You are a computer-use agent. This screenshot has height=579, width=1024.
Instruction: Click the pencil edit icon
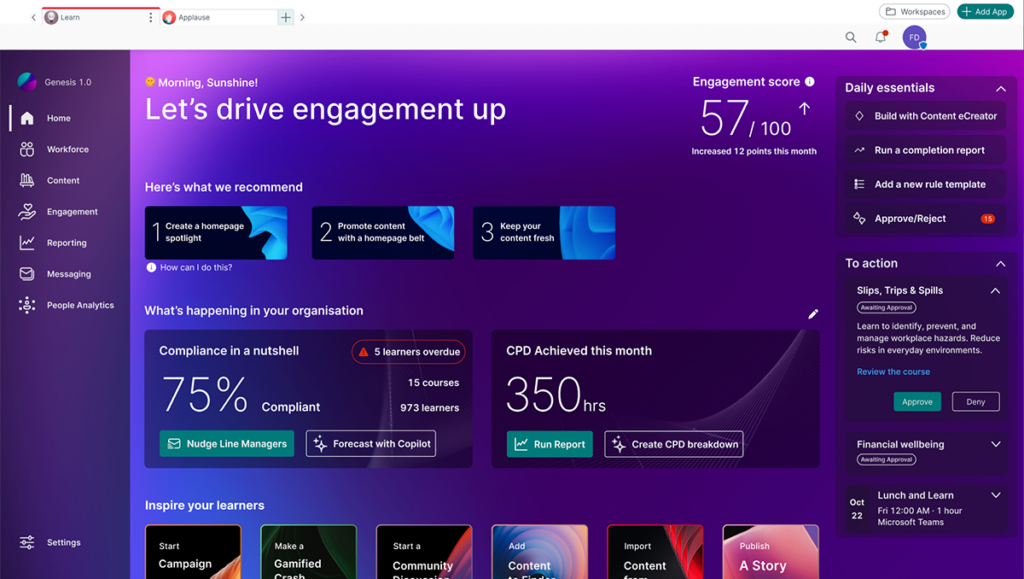pos(813,314)
